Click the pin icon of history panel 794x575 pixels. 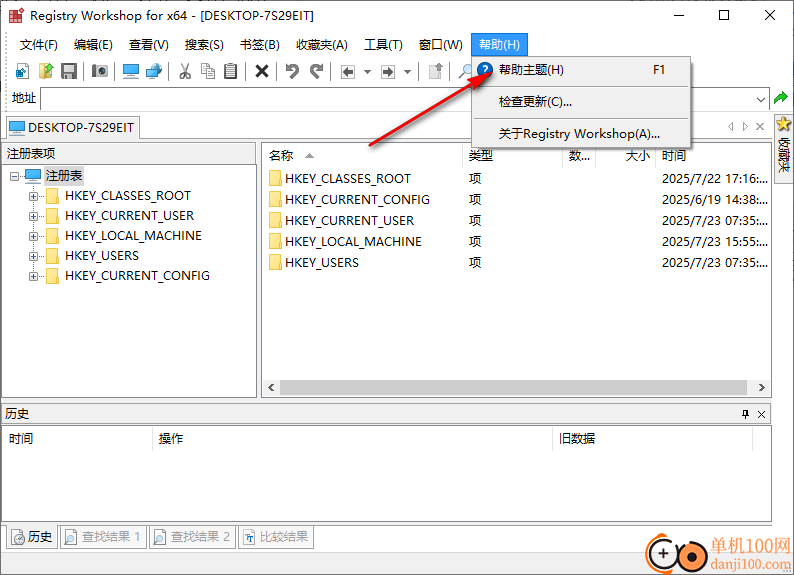[745, 414]
